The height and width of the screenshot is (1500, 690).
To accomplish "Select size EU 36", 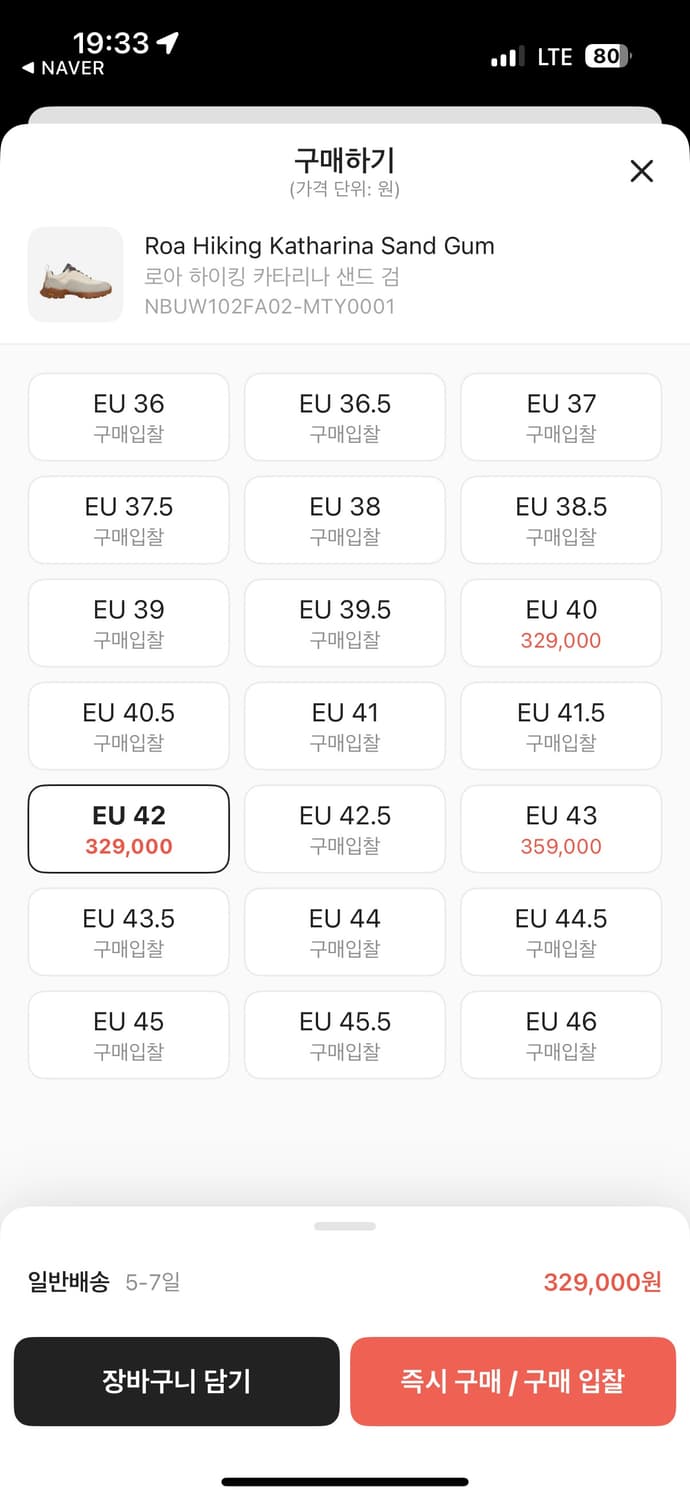I will pyautogui.click(x=129, y=417).
